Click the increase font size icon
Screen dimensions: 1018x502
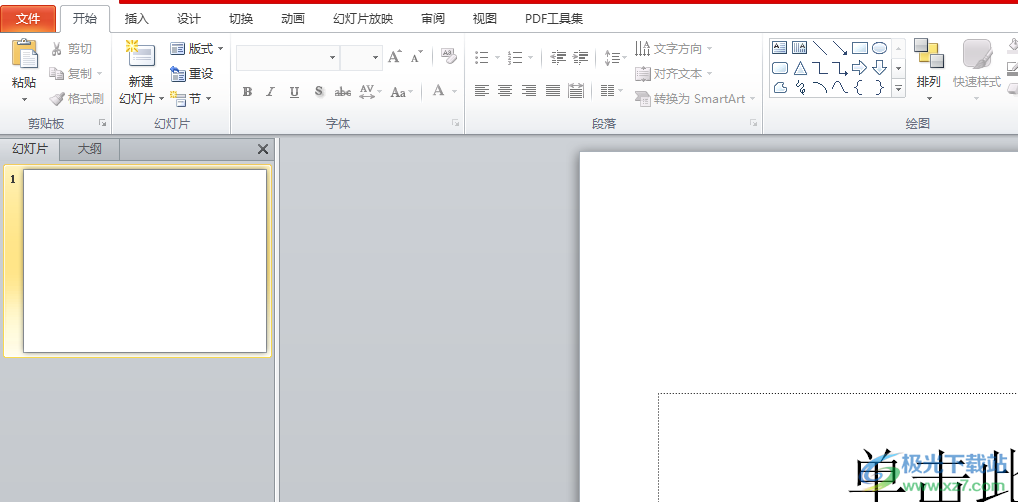tap(395, 58)
